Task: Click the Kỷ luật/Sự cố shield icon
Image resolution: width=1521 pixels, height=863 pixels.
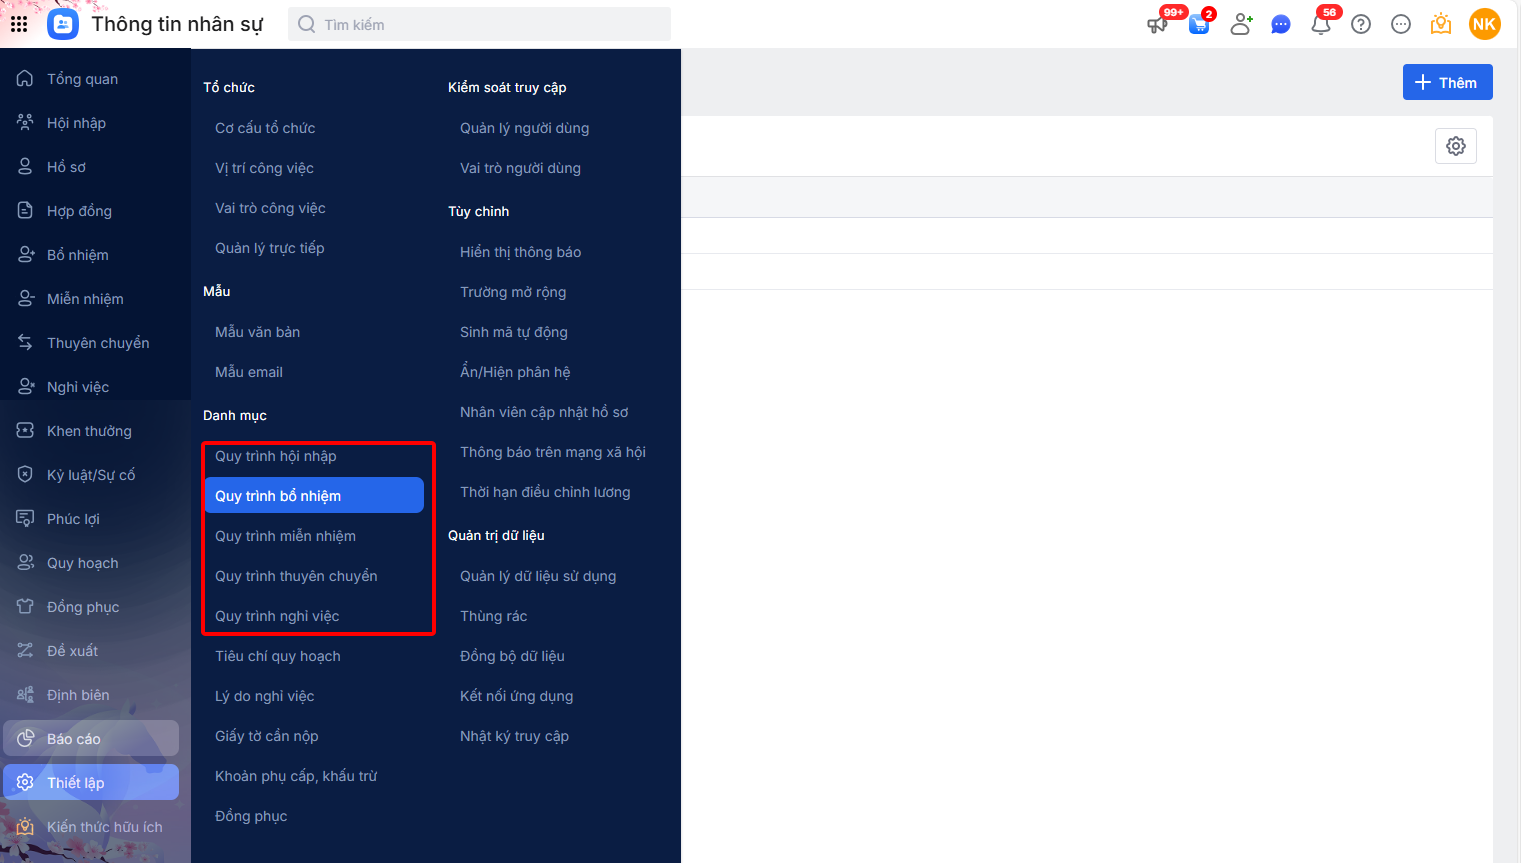Action: 25,475
